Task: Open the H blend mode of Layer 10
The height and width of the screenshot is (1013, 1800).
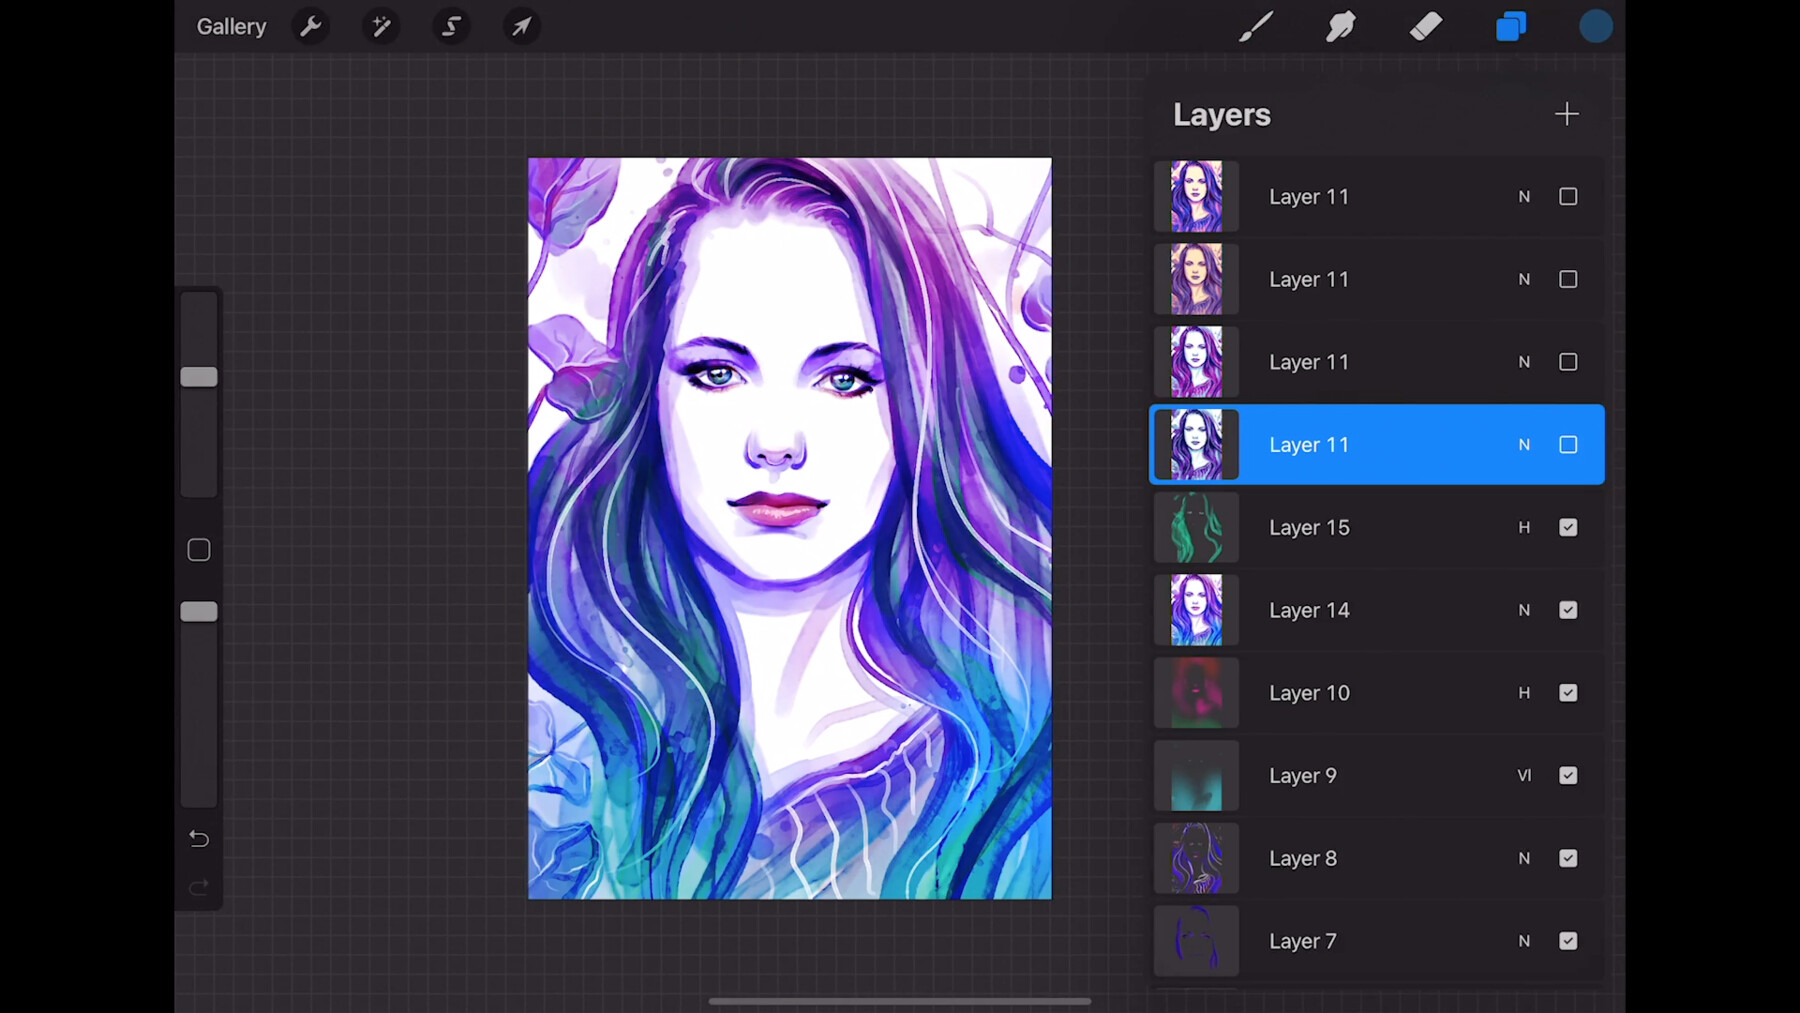Action: [1524, 693]
